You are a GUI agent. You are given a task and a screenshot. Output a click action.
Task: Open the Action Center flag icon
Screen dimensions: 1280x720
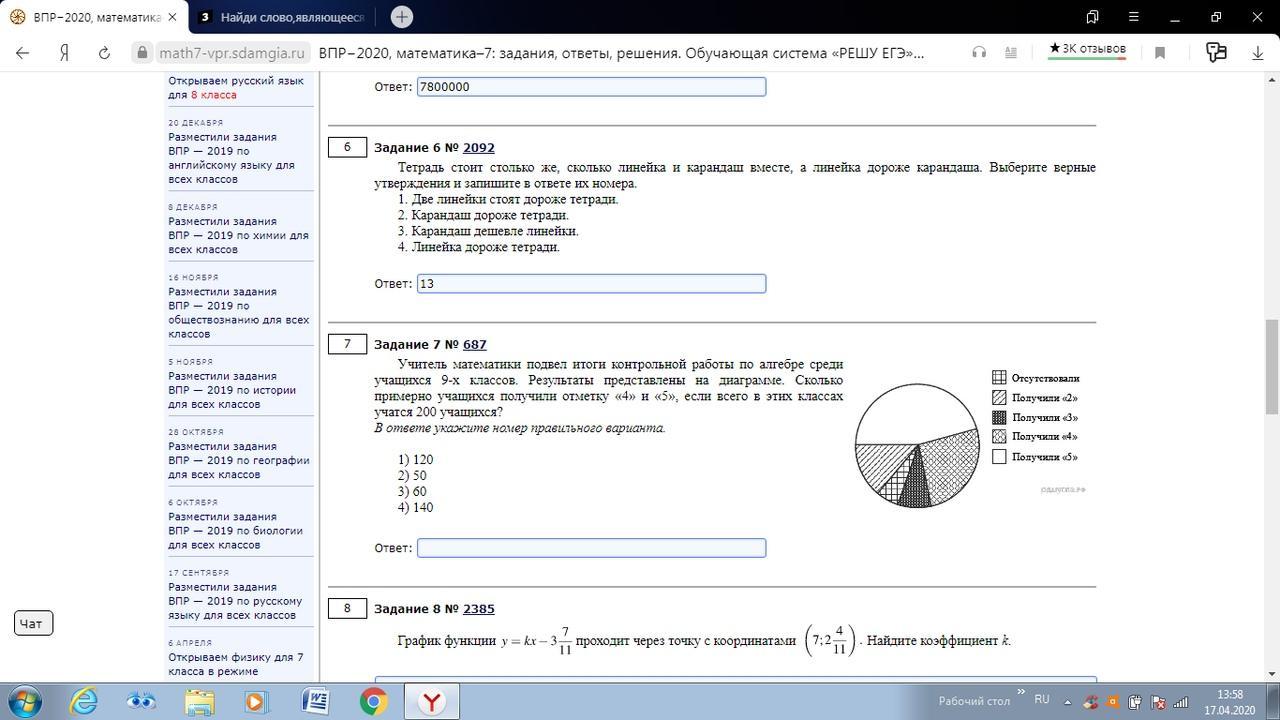(1158, 702)
